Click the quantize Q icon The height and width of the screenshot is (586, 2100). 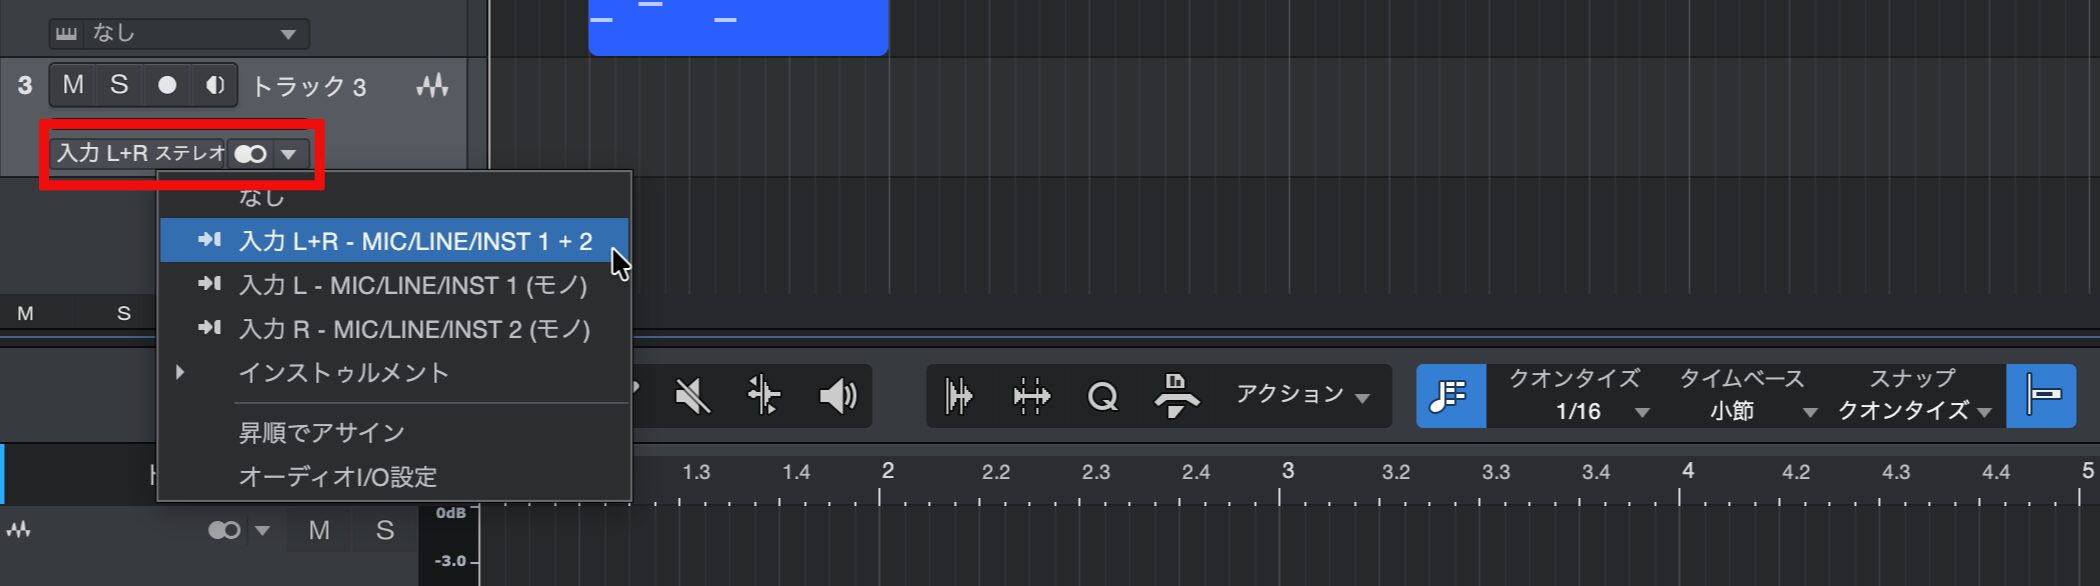pyautogui.click(x=1102, y=397)
